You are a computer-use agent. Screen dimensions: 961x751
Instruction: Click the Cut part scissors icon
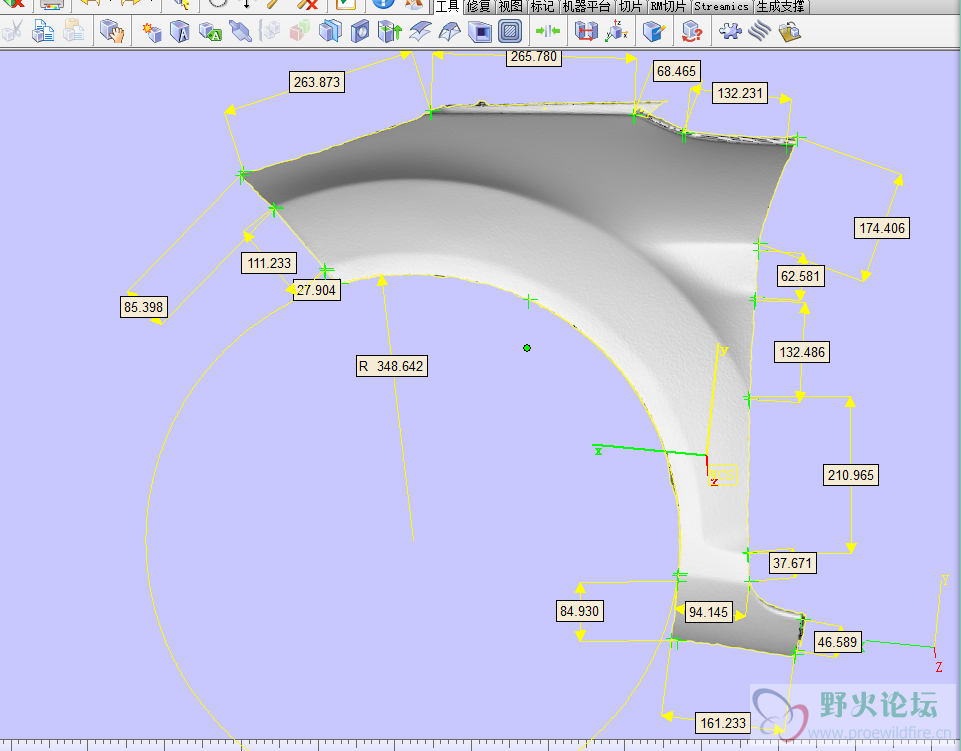[13, 31]
